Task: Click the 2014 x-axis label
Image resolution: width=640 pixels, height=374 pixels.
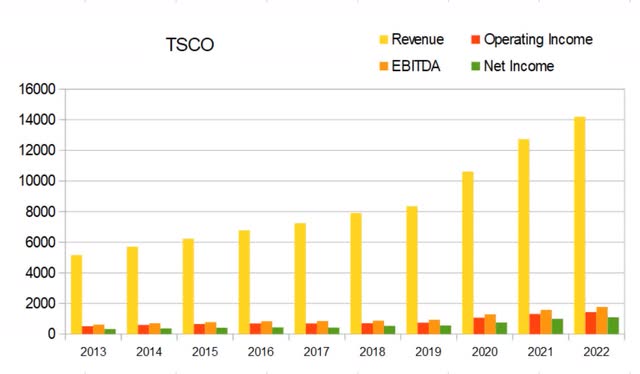Action: [x=149, y=352]
